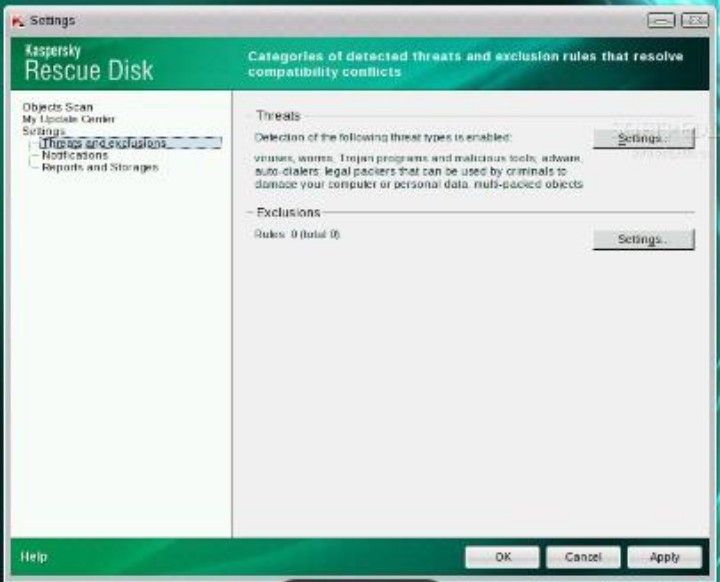Open Threats section Settings button
Viewport: 720px width, 582px height.
tap(643, 138)
